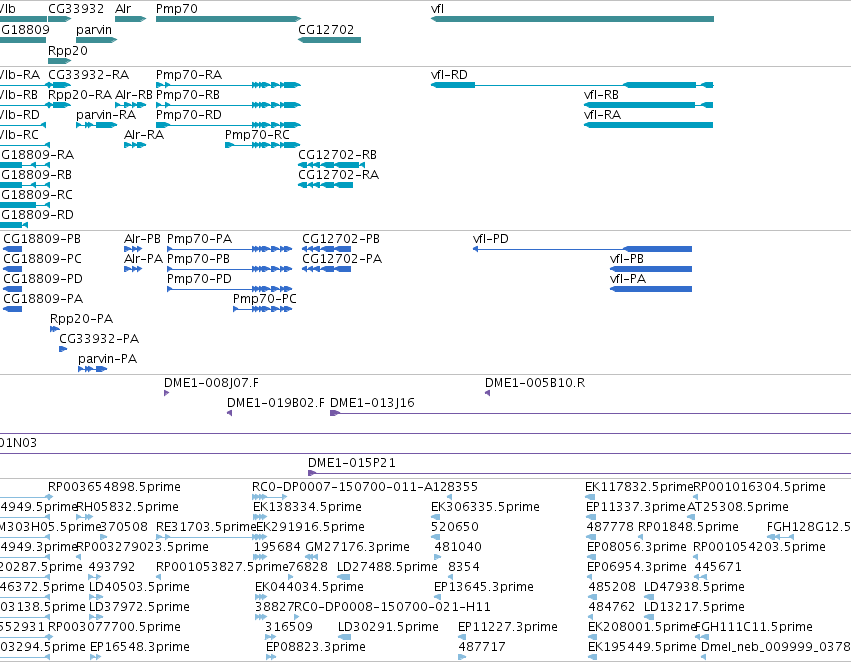Screen dimensions: 851x662
Task: Select the CG18809-PB protein label
Action: tap(42, 239)
